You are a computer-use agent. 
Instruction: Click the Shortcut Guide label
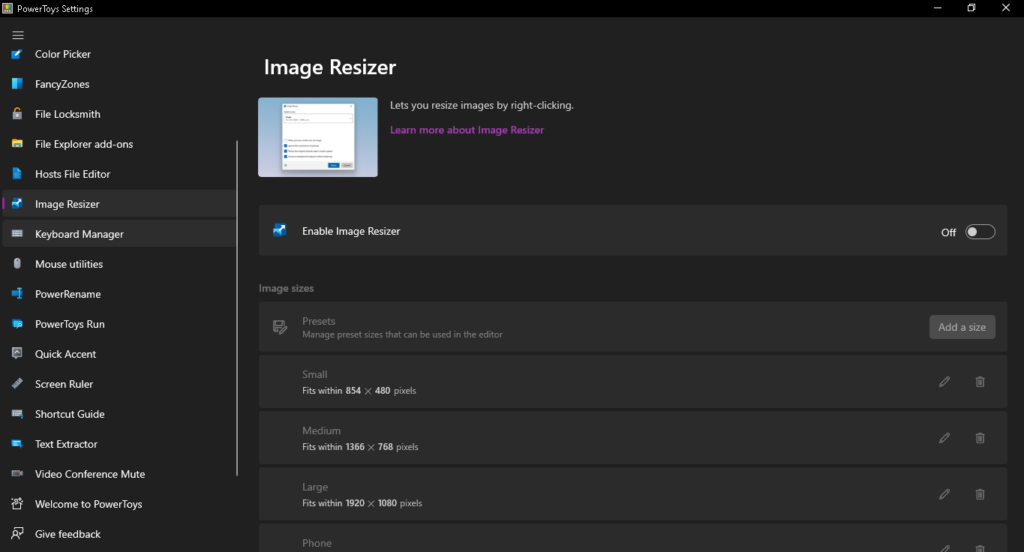click(70, 414)
